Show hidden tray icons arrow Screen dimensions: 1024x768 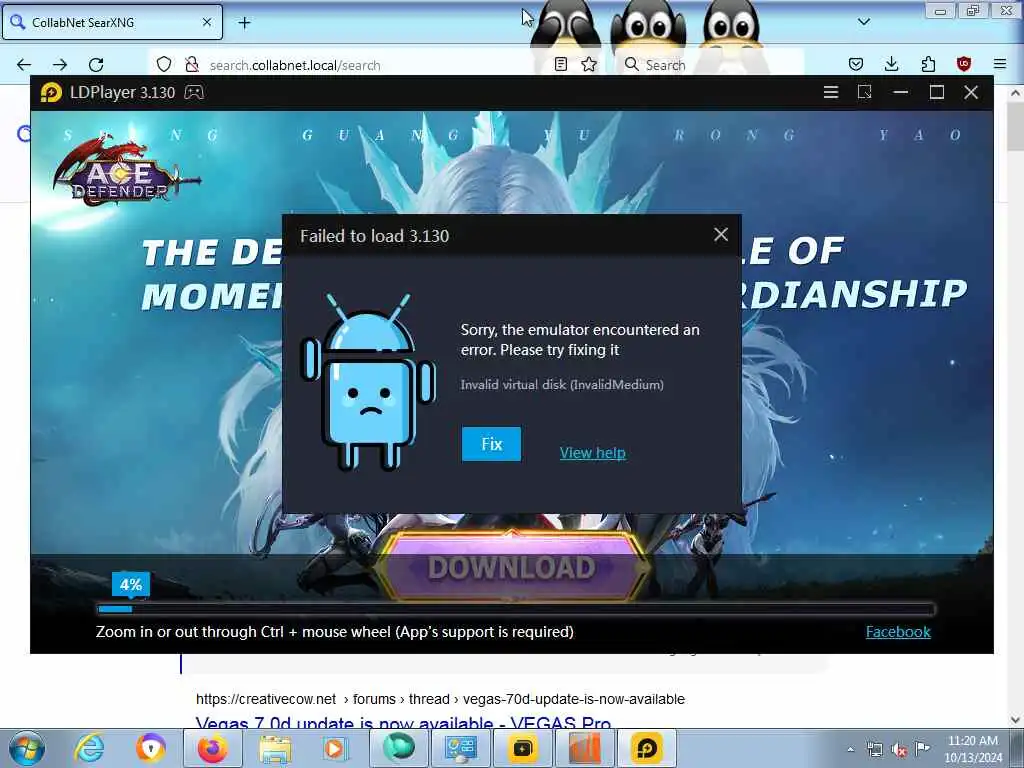(850, 749)
